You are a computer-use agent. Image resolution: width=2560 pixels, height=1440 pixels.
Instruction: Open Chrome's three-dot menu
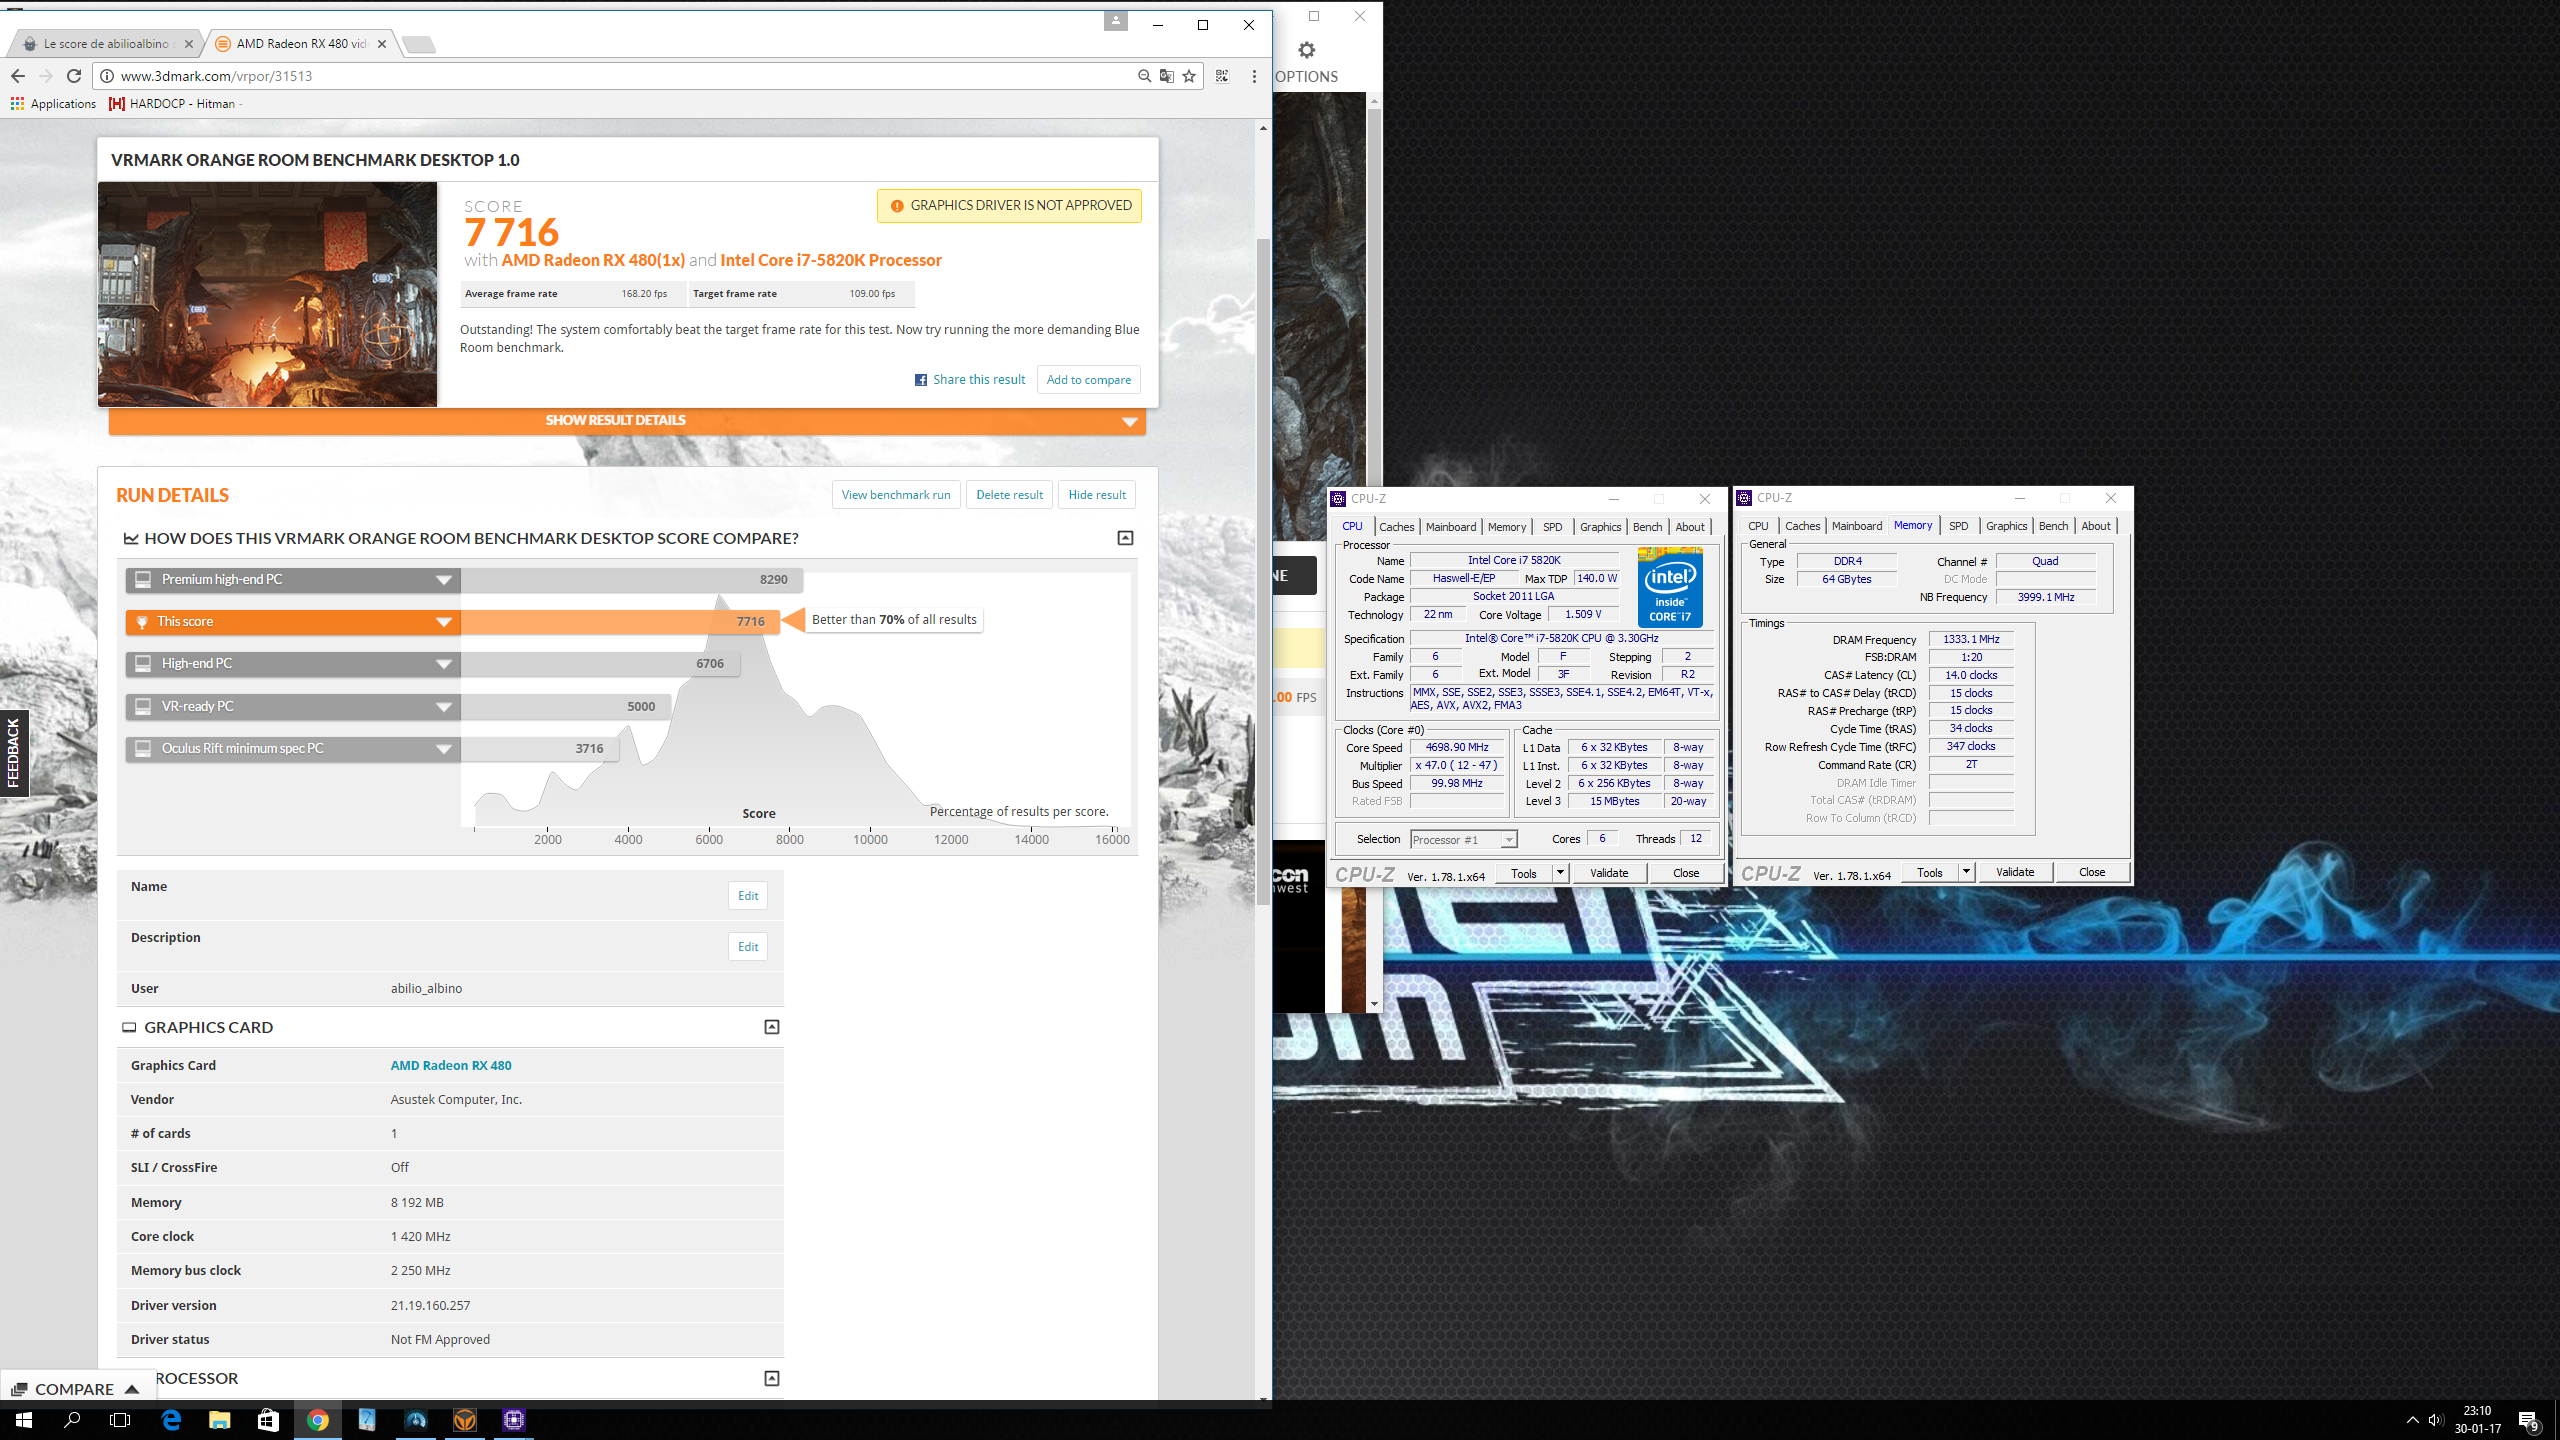1254,76
